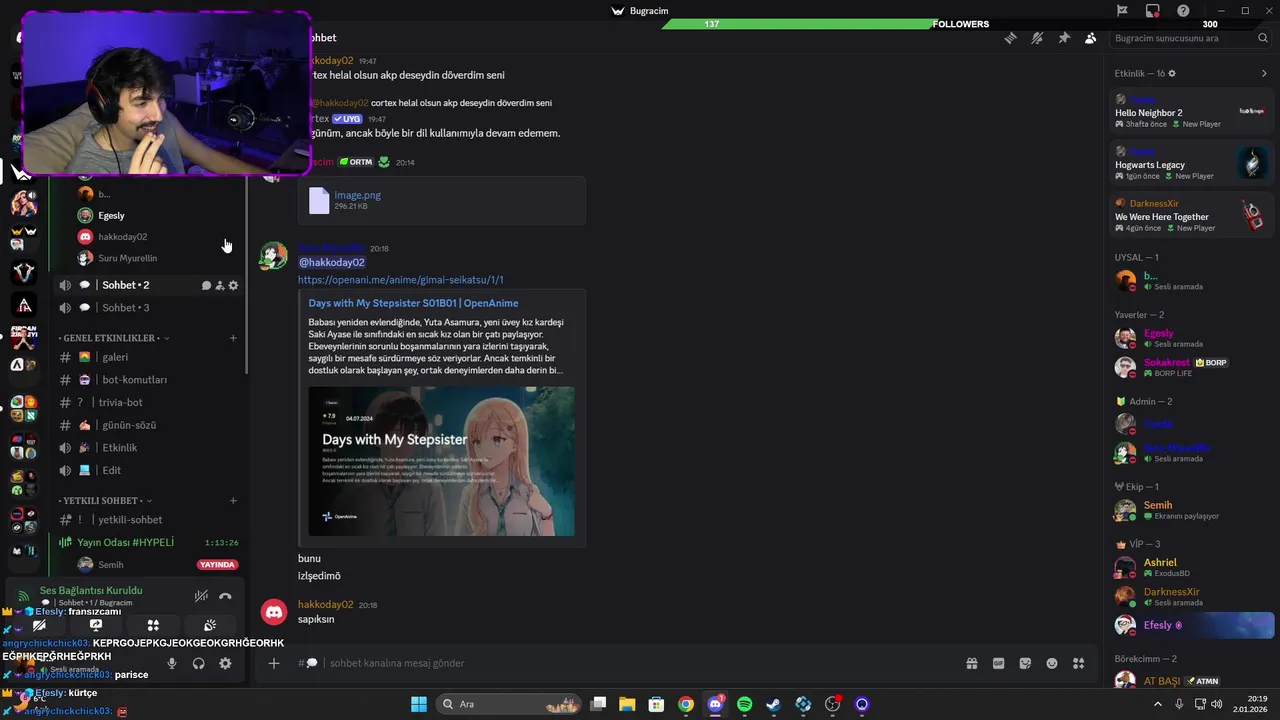
Task: Toggle noise suppression icon in voice panel
Action: tap(201, 596)
